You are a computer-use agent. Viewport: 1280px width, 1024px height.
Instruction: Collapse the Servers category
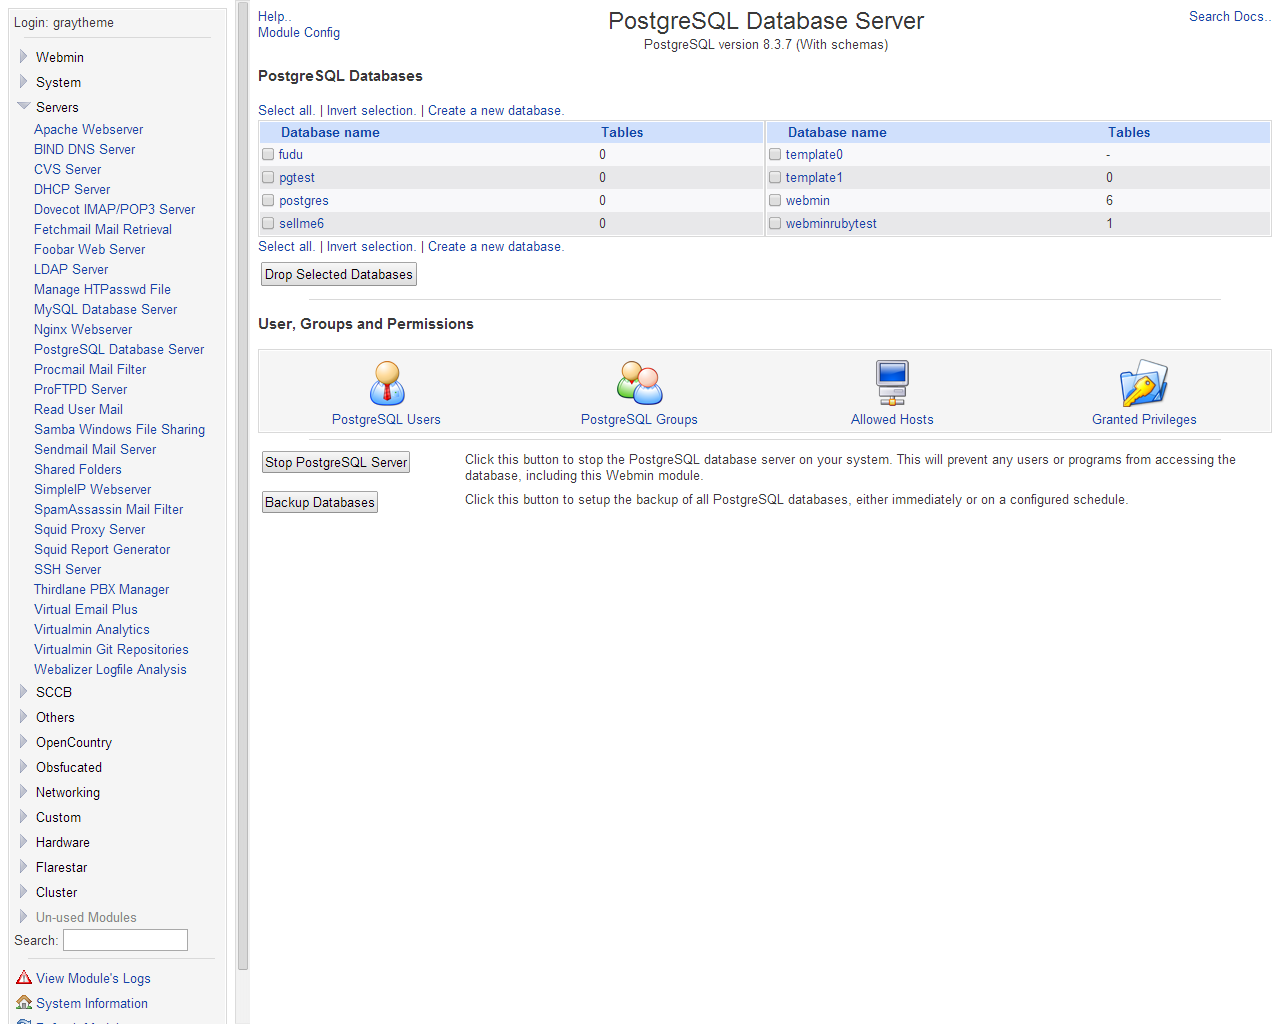point(24,107)
